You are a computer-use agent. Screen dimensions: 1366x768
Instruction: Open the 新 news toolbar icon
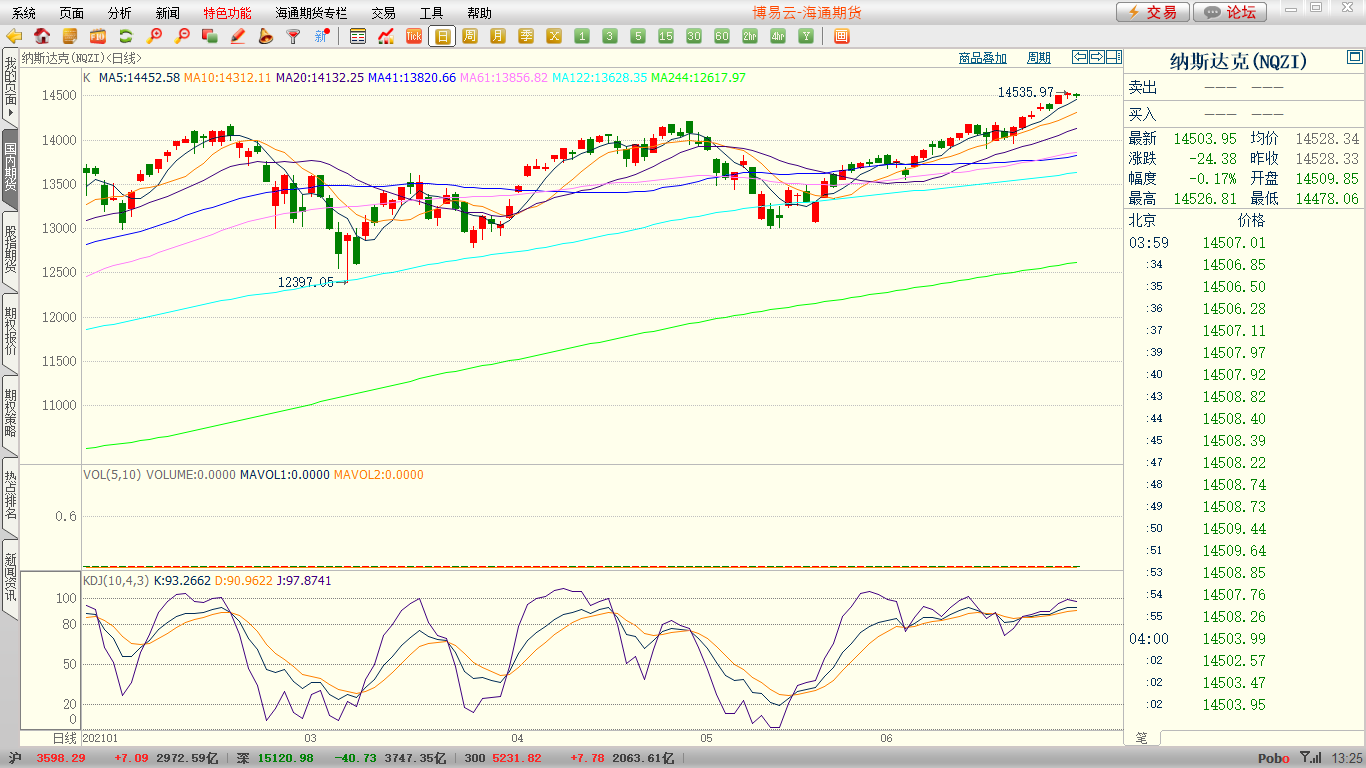point(321,36)
